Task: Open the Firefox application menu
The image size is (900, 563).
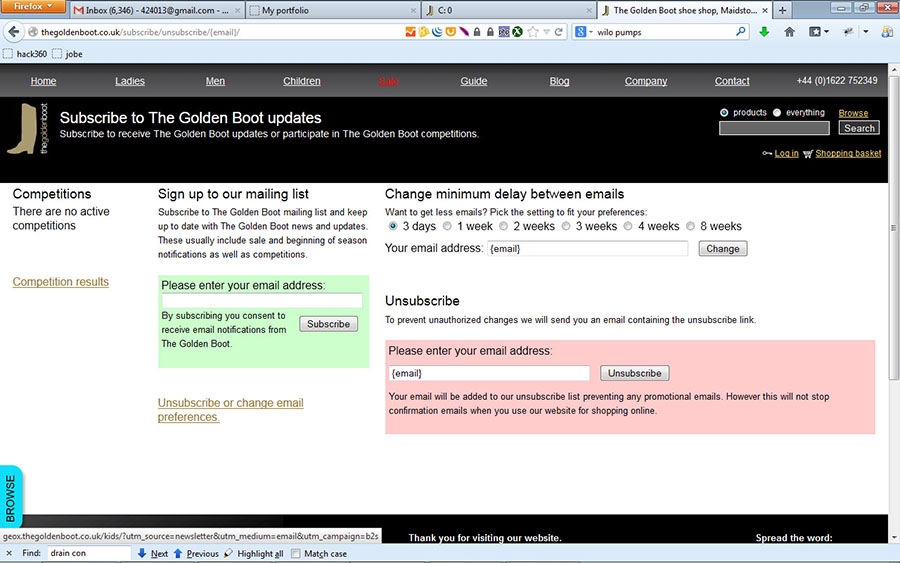Action: [x=33, y=6]
